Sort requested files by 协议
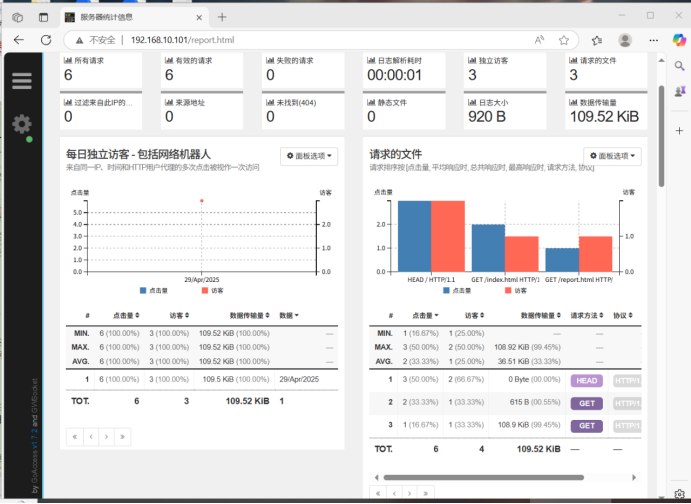The image size is (691, 504). pyautogui.click(x=623, y=315)
